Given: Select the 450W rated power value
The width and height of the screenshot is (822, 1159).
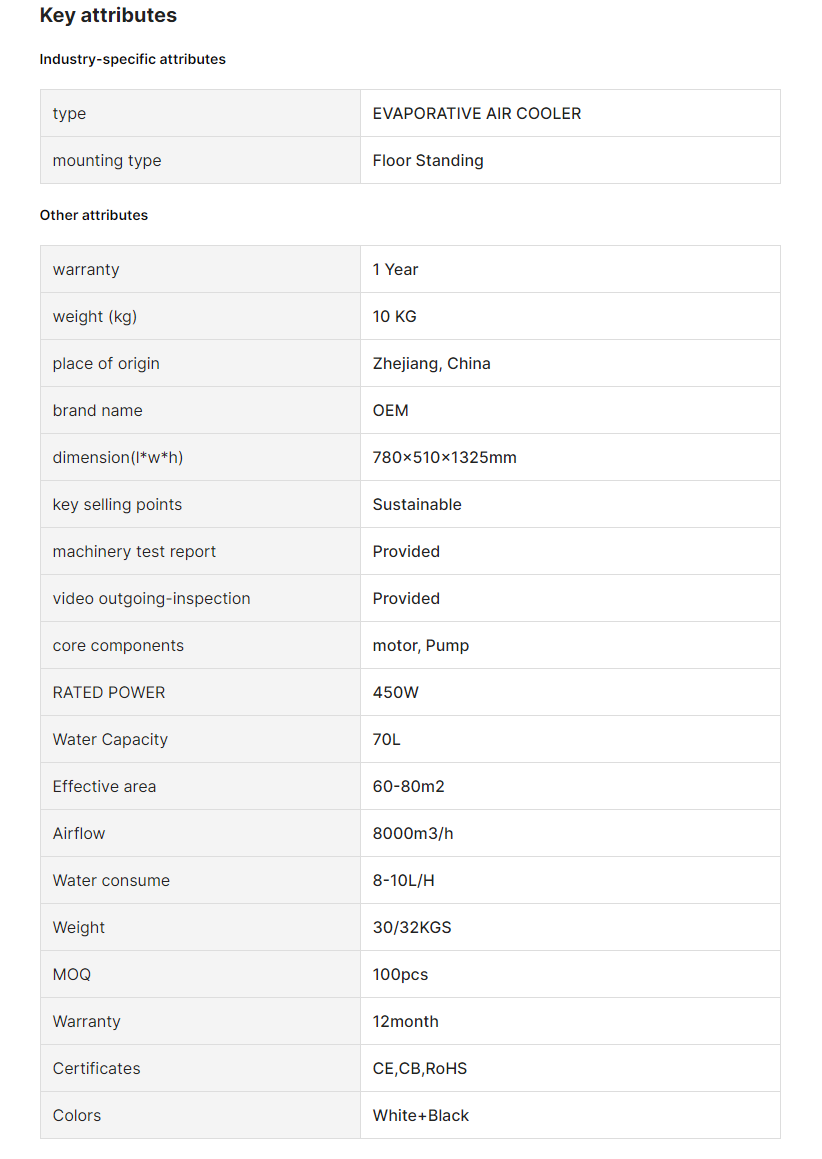Looking at the screenshot, I should [x=395, y=693].
